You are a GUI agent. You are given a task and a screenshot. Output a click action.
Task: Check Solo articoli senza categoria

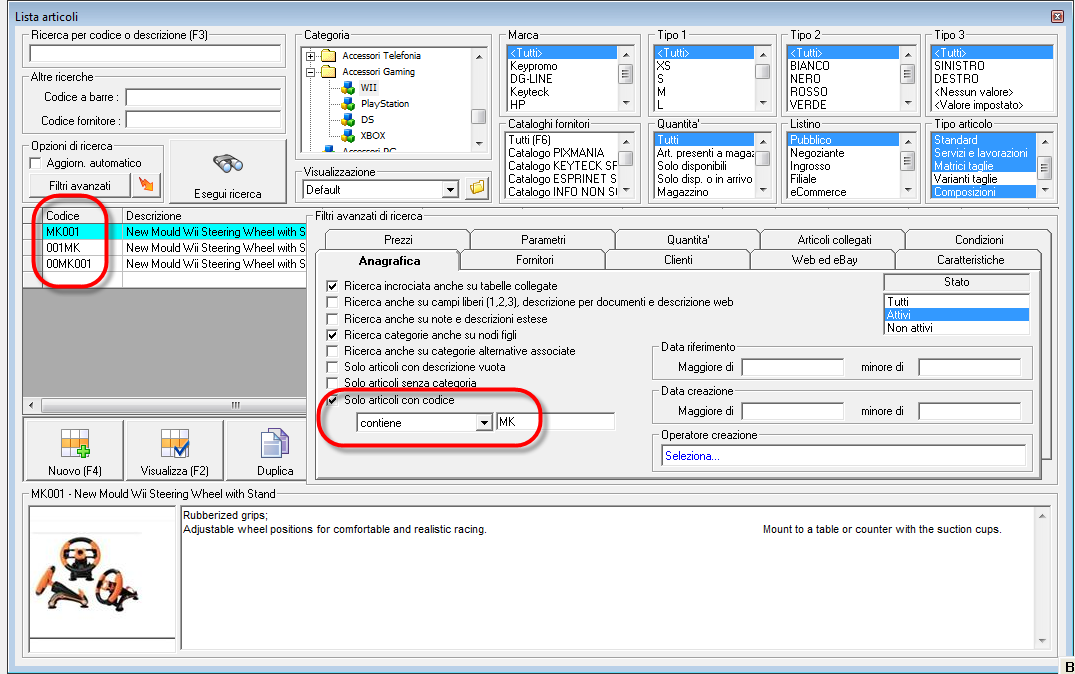(x=333, y=383)
